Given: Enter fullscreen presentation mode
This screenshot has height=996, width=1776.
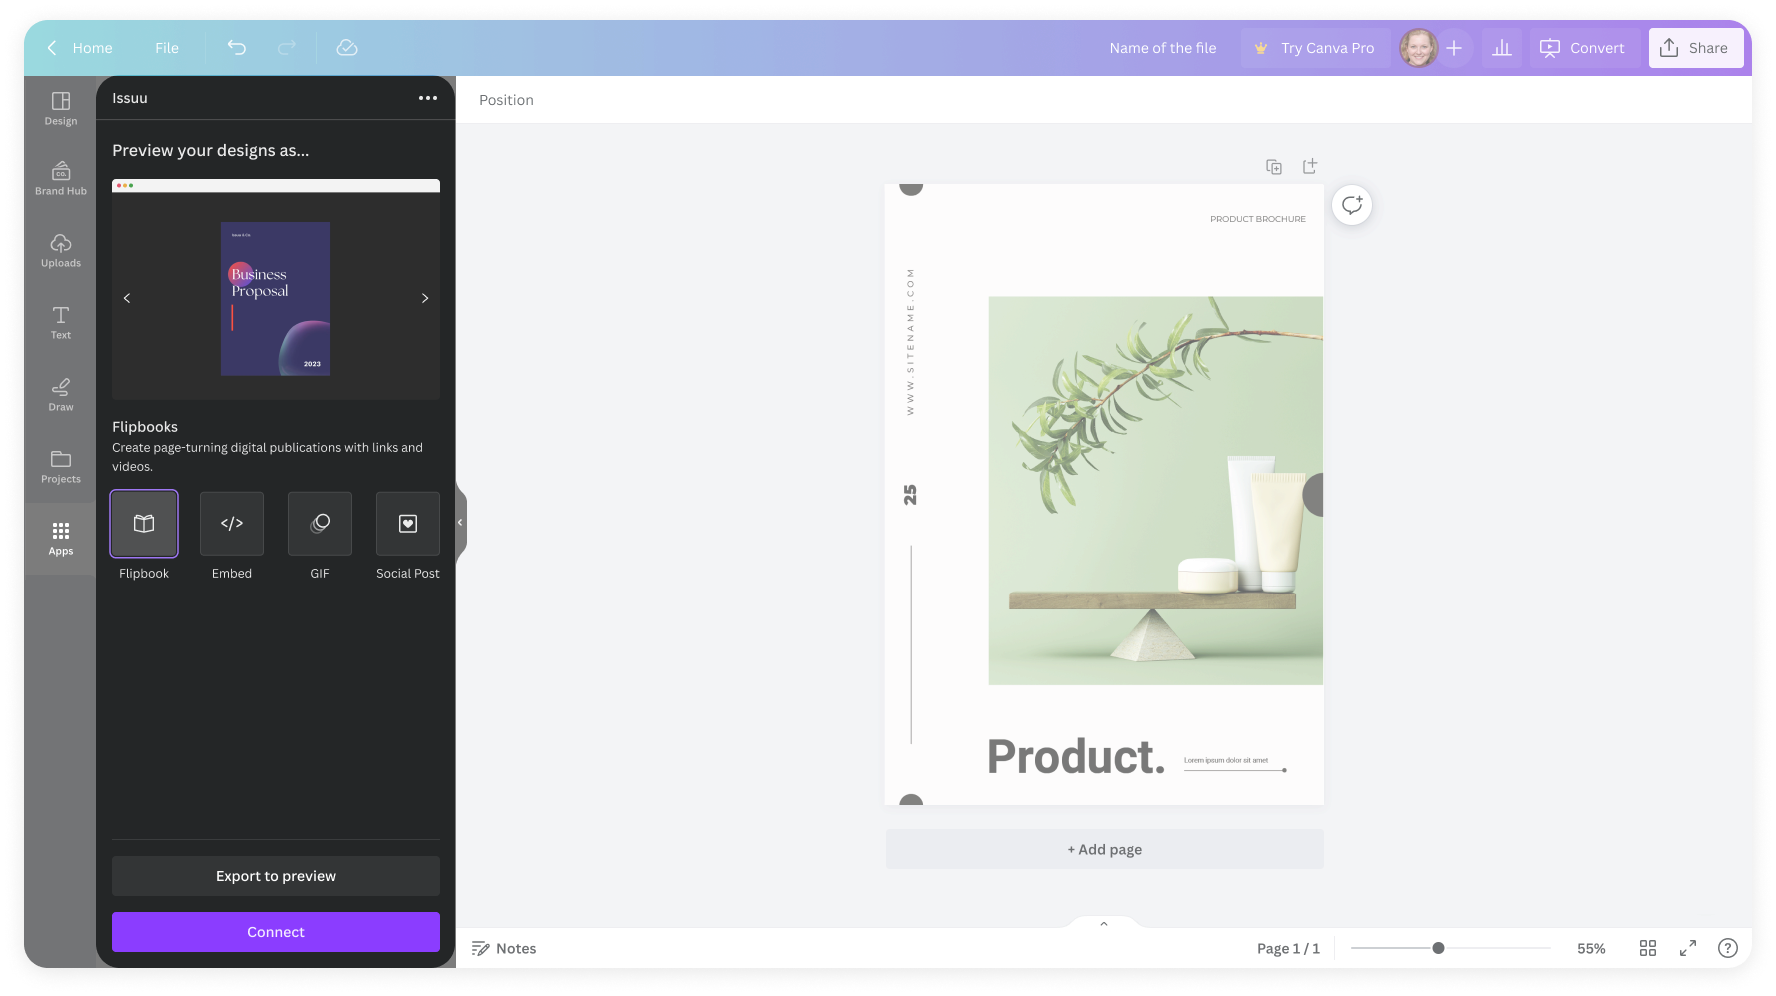Looking at the screenshot, I should [1688, 948].
